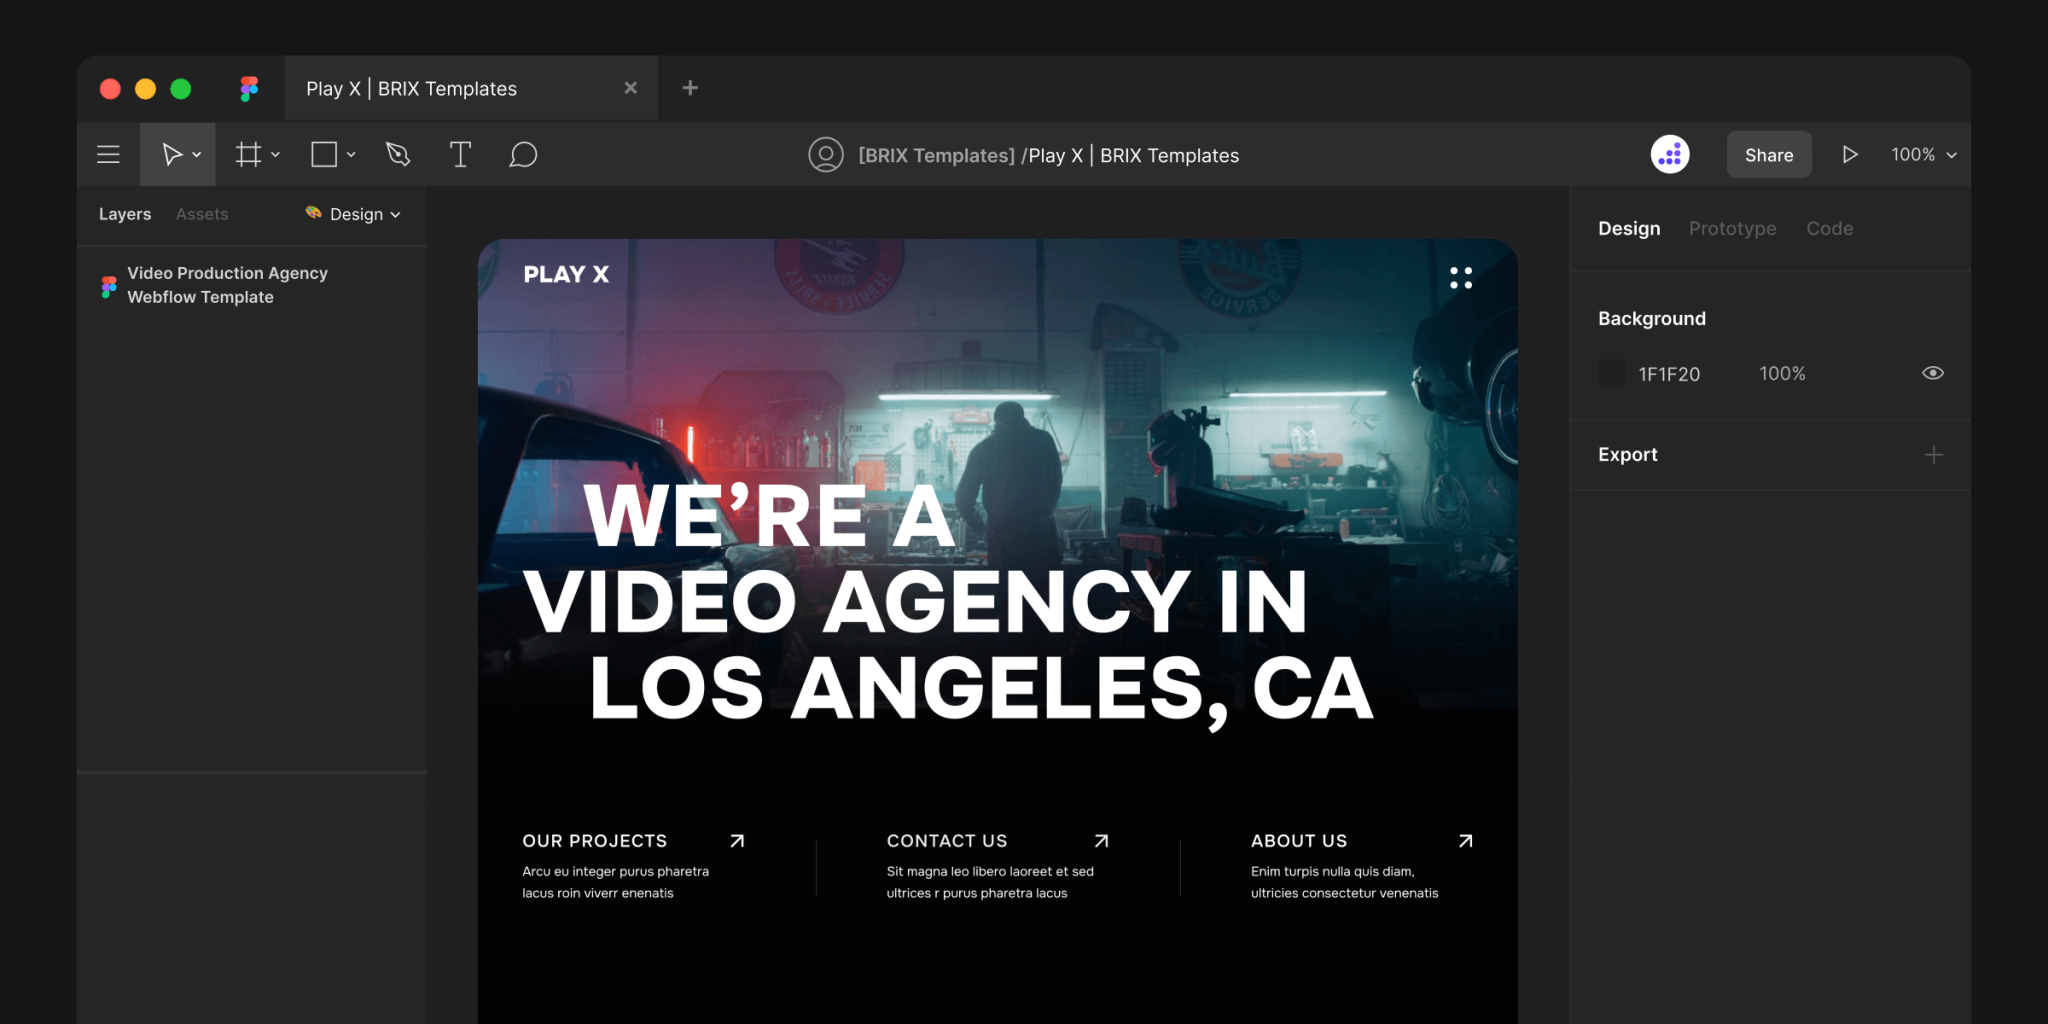Open the Comment tool
The image size is (2048, 1024).
pos(523,154)
